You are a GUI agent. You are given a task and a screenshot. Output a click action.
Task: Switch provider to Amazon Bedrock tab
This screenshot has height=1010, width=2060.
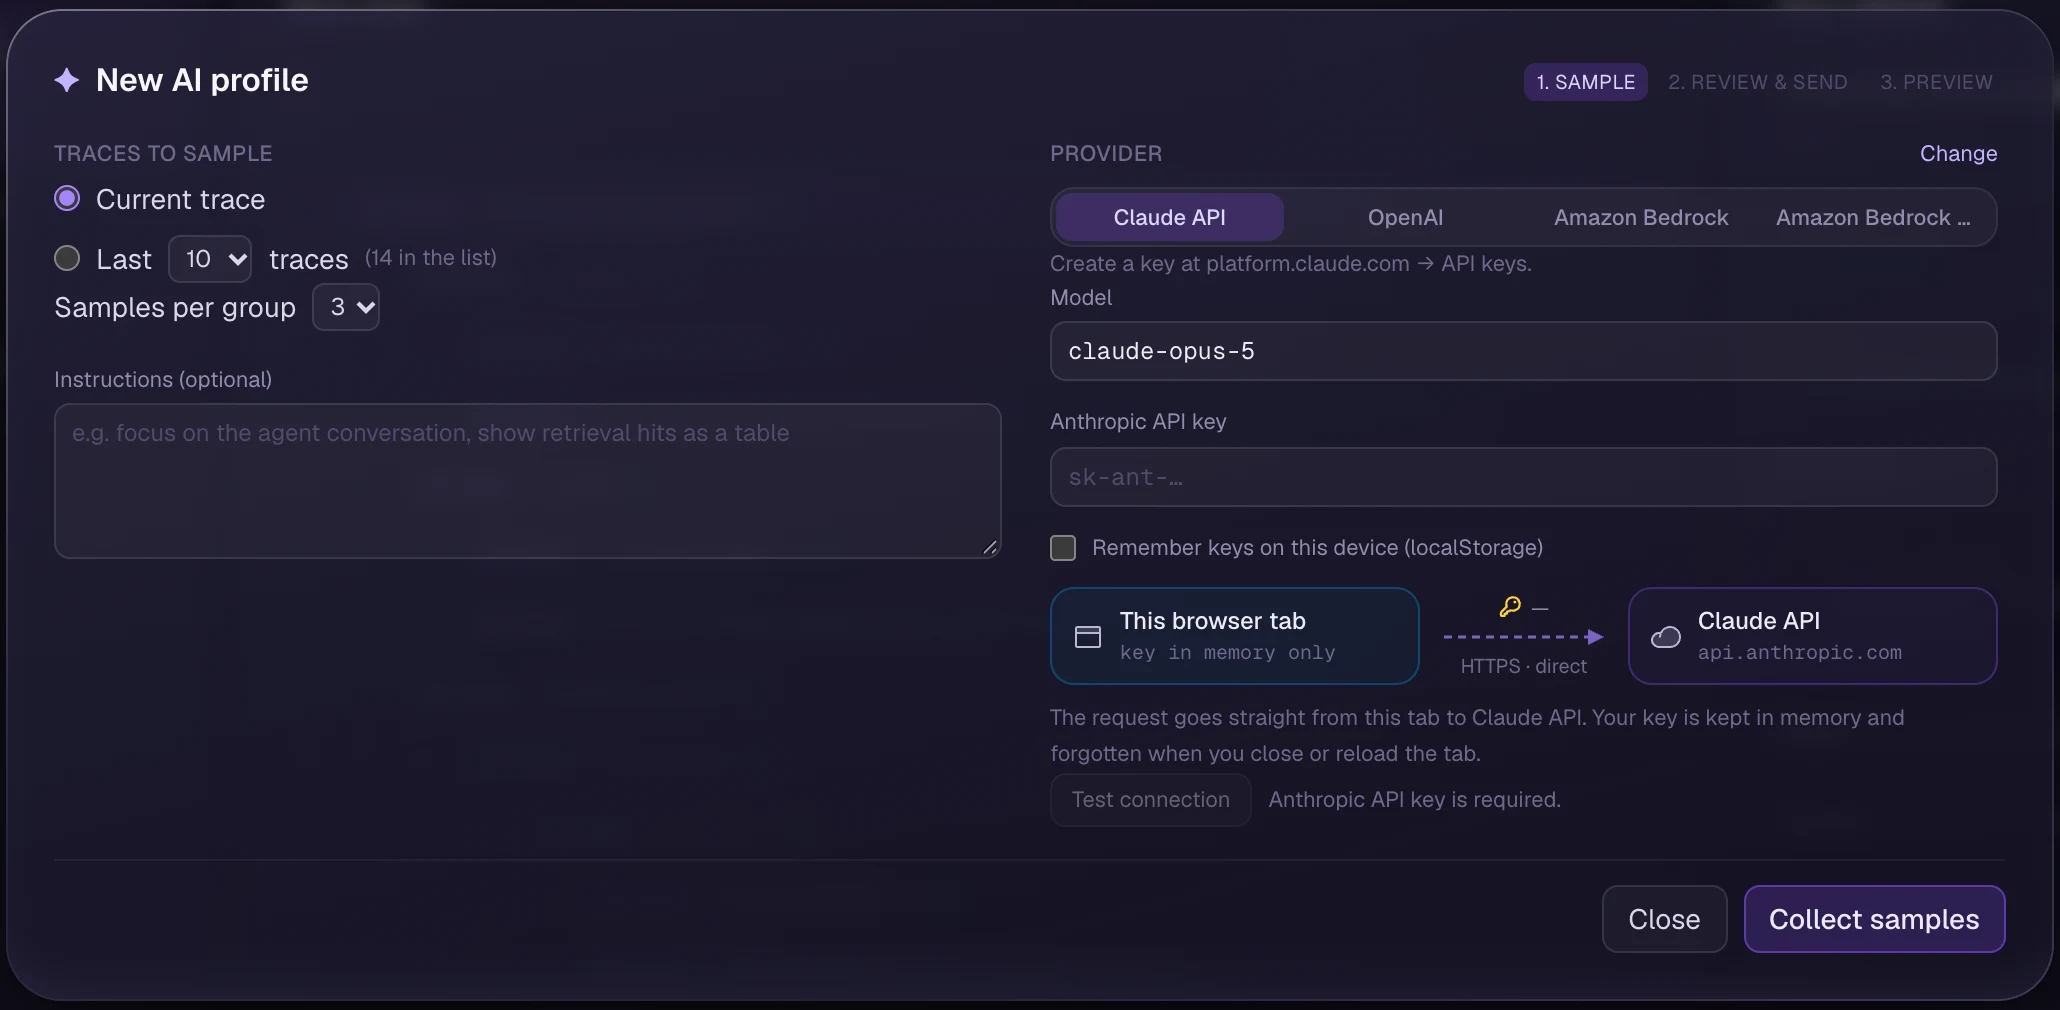(1640, 218)
